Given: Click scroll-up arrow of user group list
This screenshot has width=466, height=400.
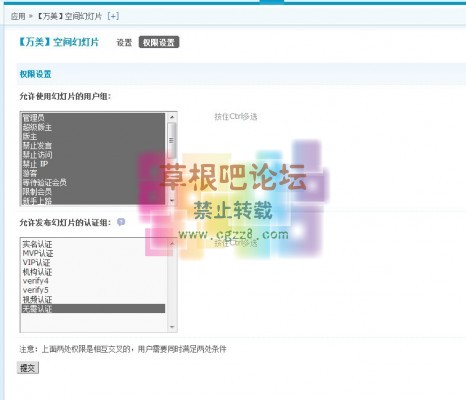Looking at the screenshot, I should pyautogui.click(x=172, y=117).
